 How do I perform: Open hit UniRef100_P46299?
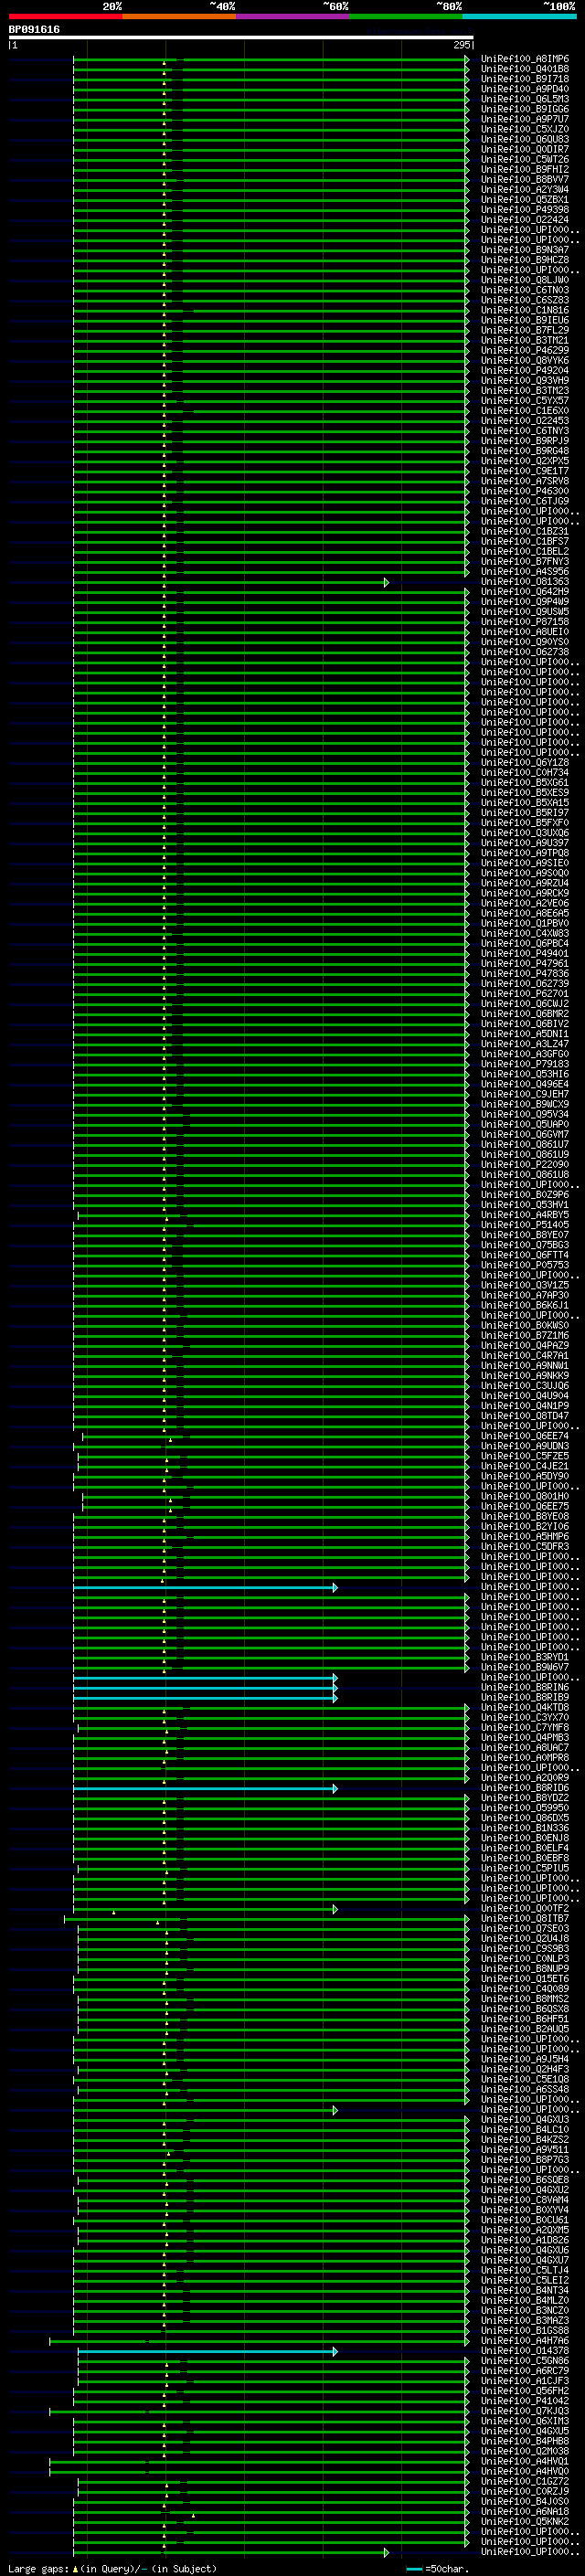point(525,351)
